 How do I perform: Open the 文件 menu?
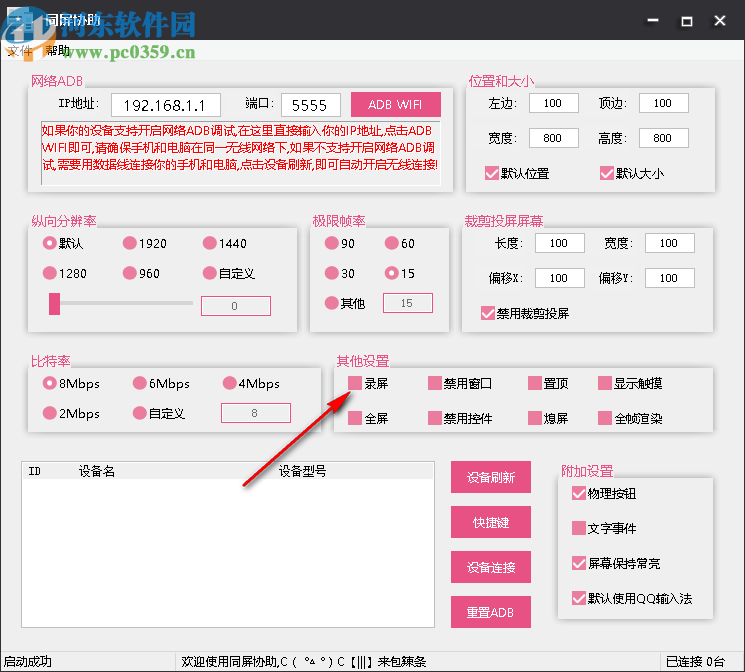[x=19, y=50]
